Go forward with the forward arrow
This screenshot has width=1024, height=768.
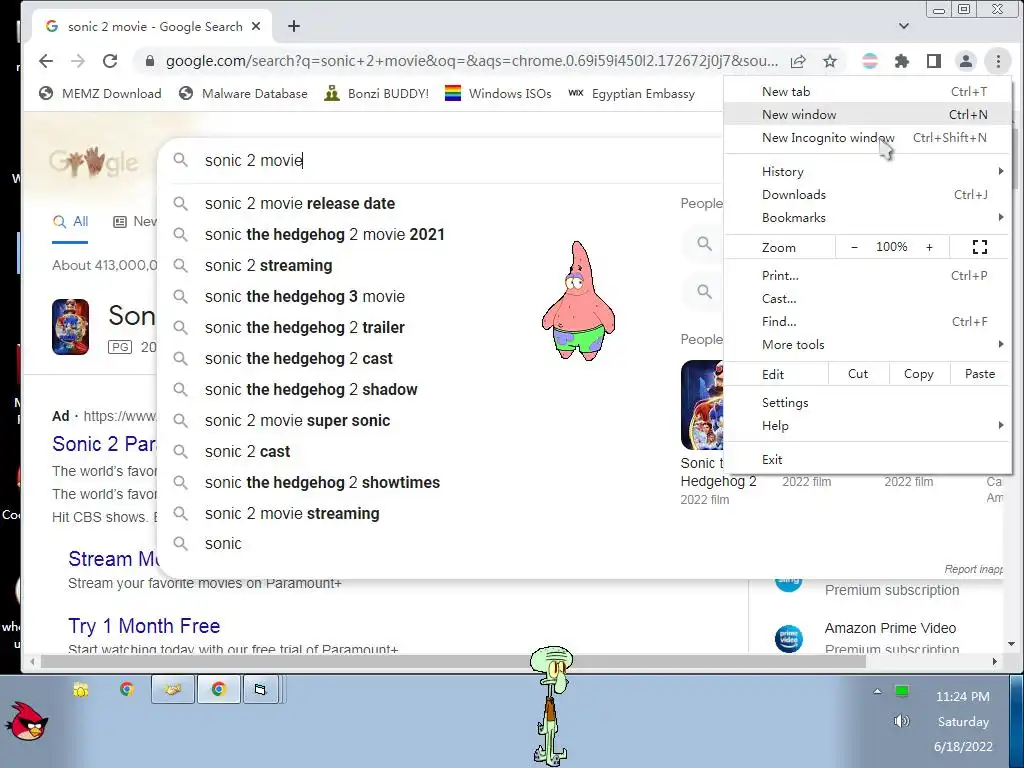78,61
